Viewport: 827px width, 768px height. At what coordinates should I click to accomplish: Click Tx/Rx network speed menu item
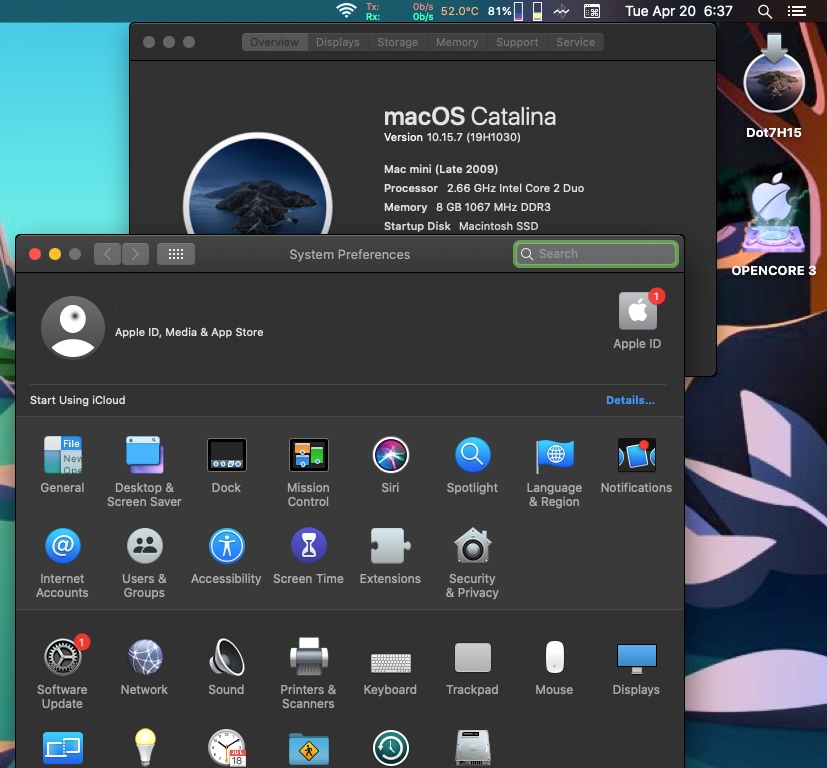tap(399, 11)
